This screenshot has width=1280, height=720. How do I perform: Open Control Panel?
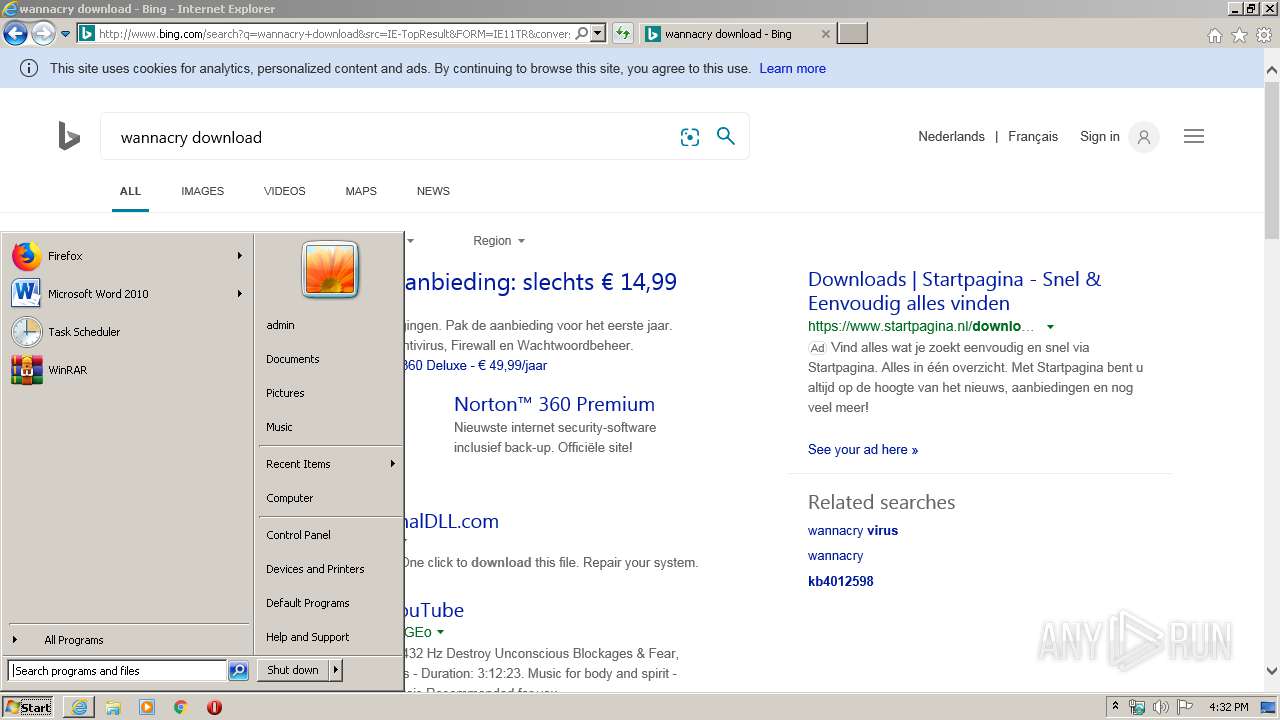[329, 535]
